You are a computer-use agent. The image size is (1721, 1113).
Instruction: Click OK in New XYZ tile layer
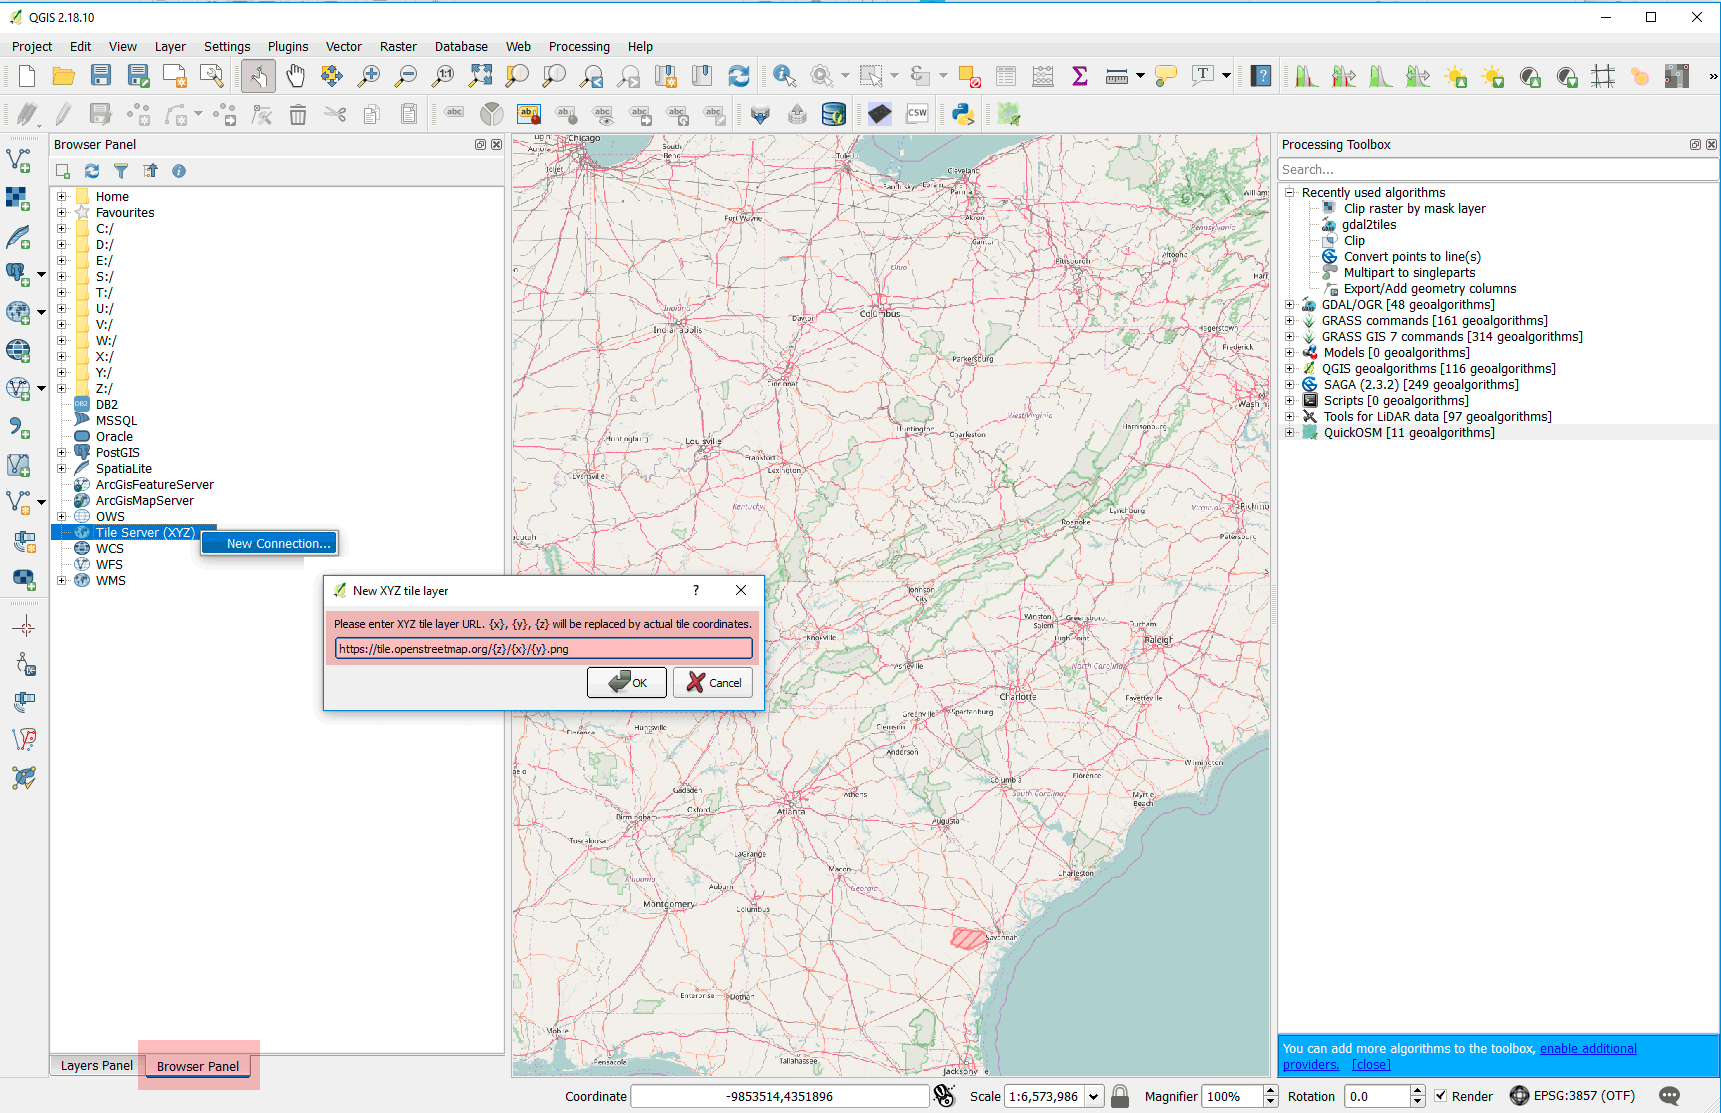tap(627, 683)
